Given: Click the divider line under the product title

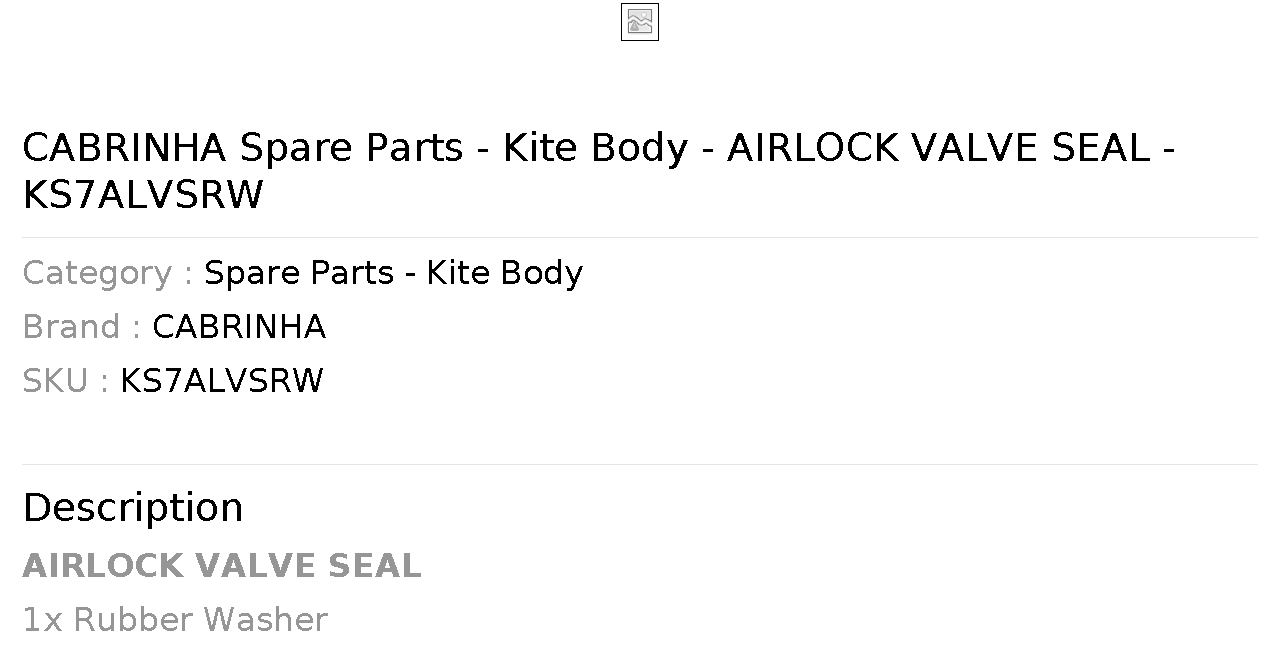Looking at the screenshot, I should tap(640, 237).
